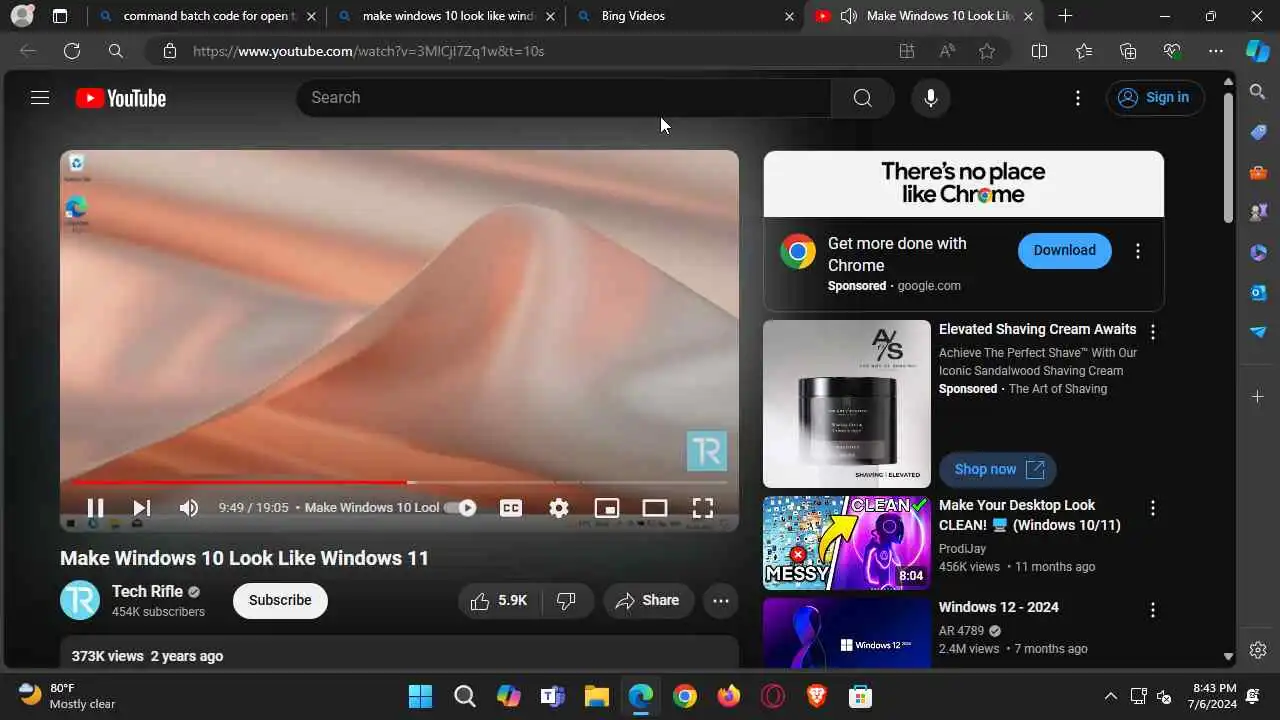The height and width of the screenshot is (720, 1280).
Task: Show hidden system tray icons
Action: pyautogui.click(x=1110, y=696)
